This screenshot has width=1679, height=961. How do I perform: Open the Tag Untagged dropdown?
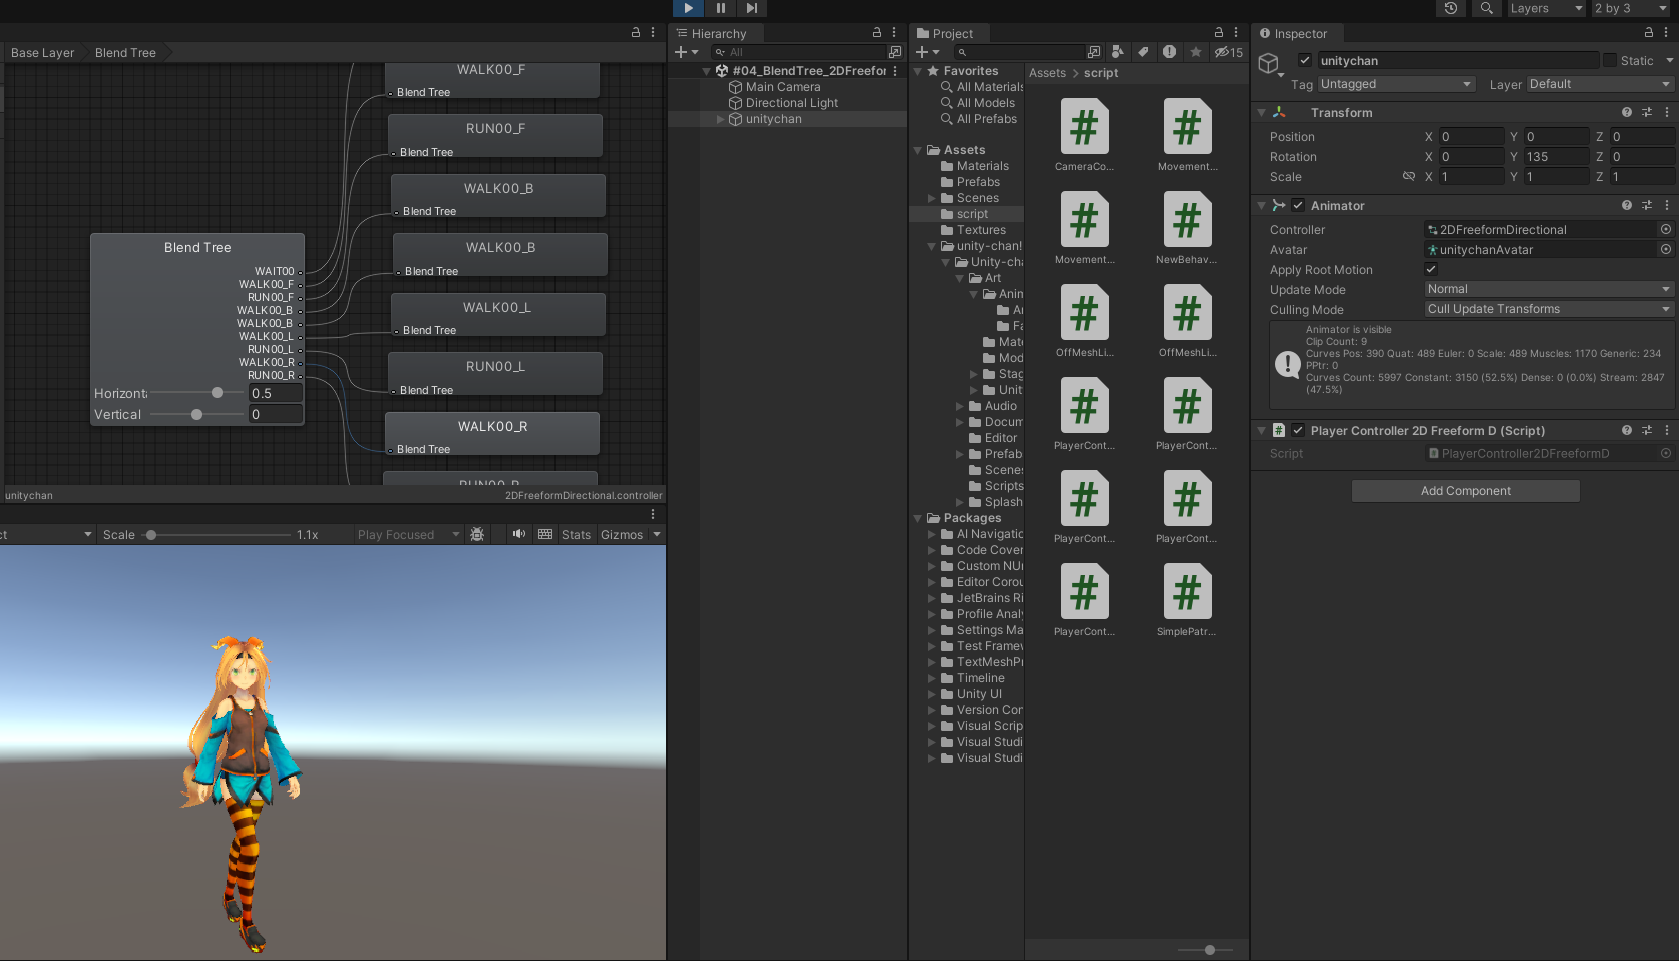click(1397, 84)
